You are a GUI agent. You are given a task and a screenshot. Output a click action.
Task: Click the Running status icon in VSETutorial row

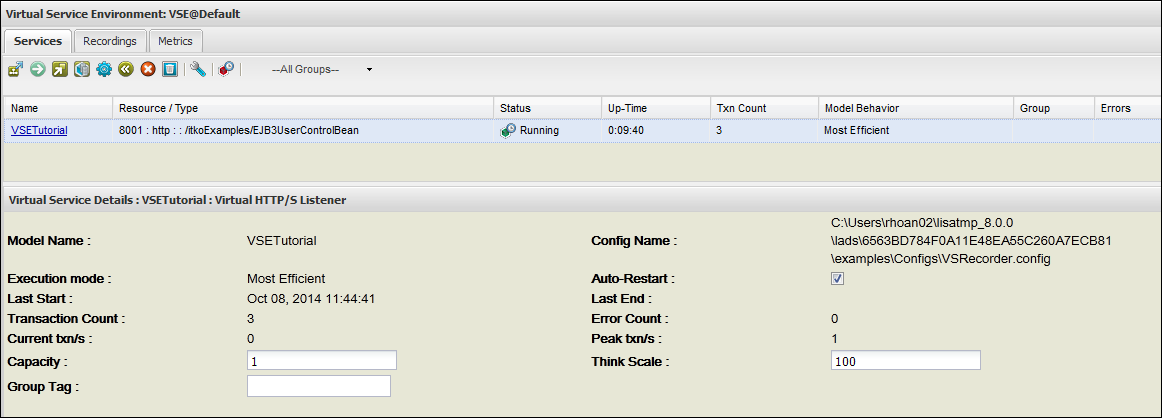[508, 130]
